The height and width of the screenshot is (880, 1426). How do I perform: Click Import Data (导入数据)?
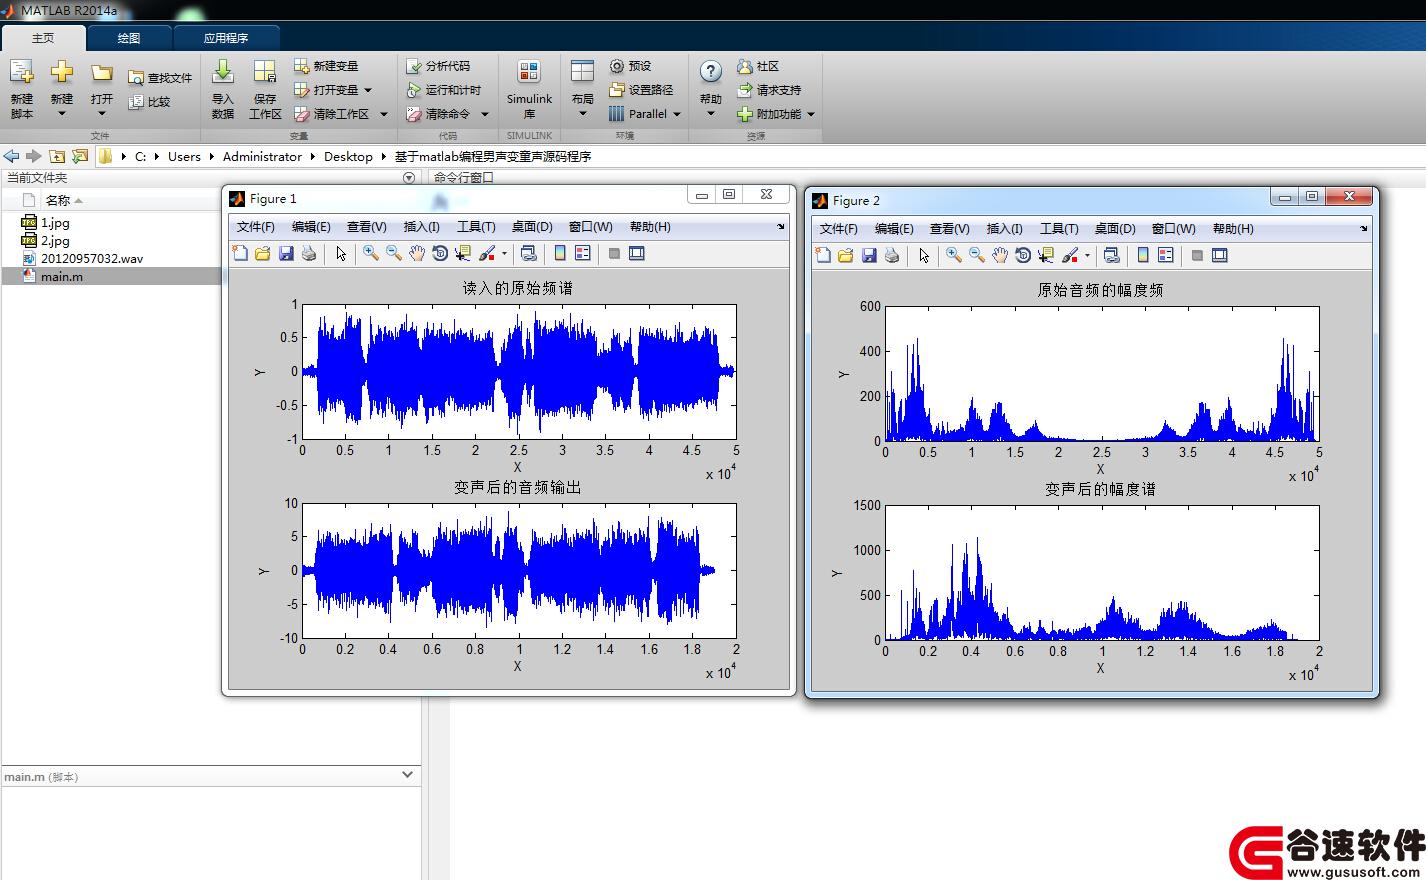223,88
